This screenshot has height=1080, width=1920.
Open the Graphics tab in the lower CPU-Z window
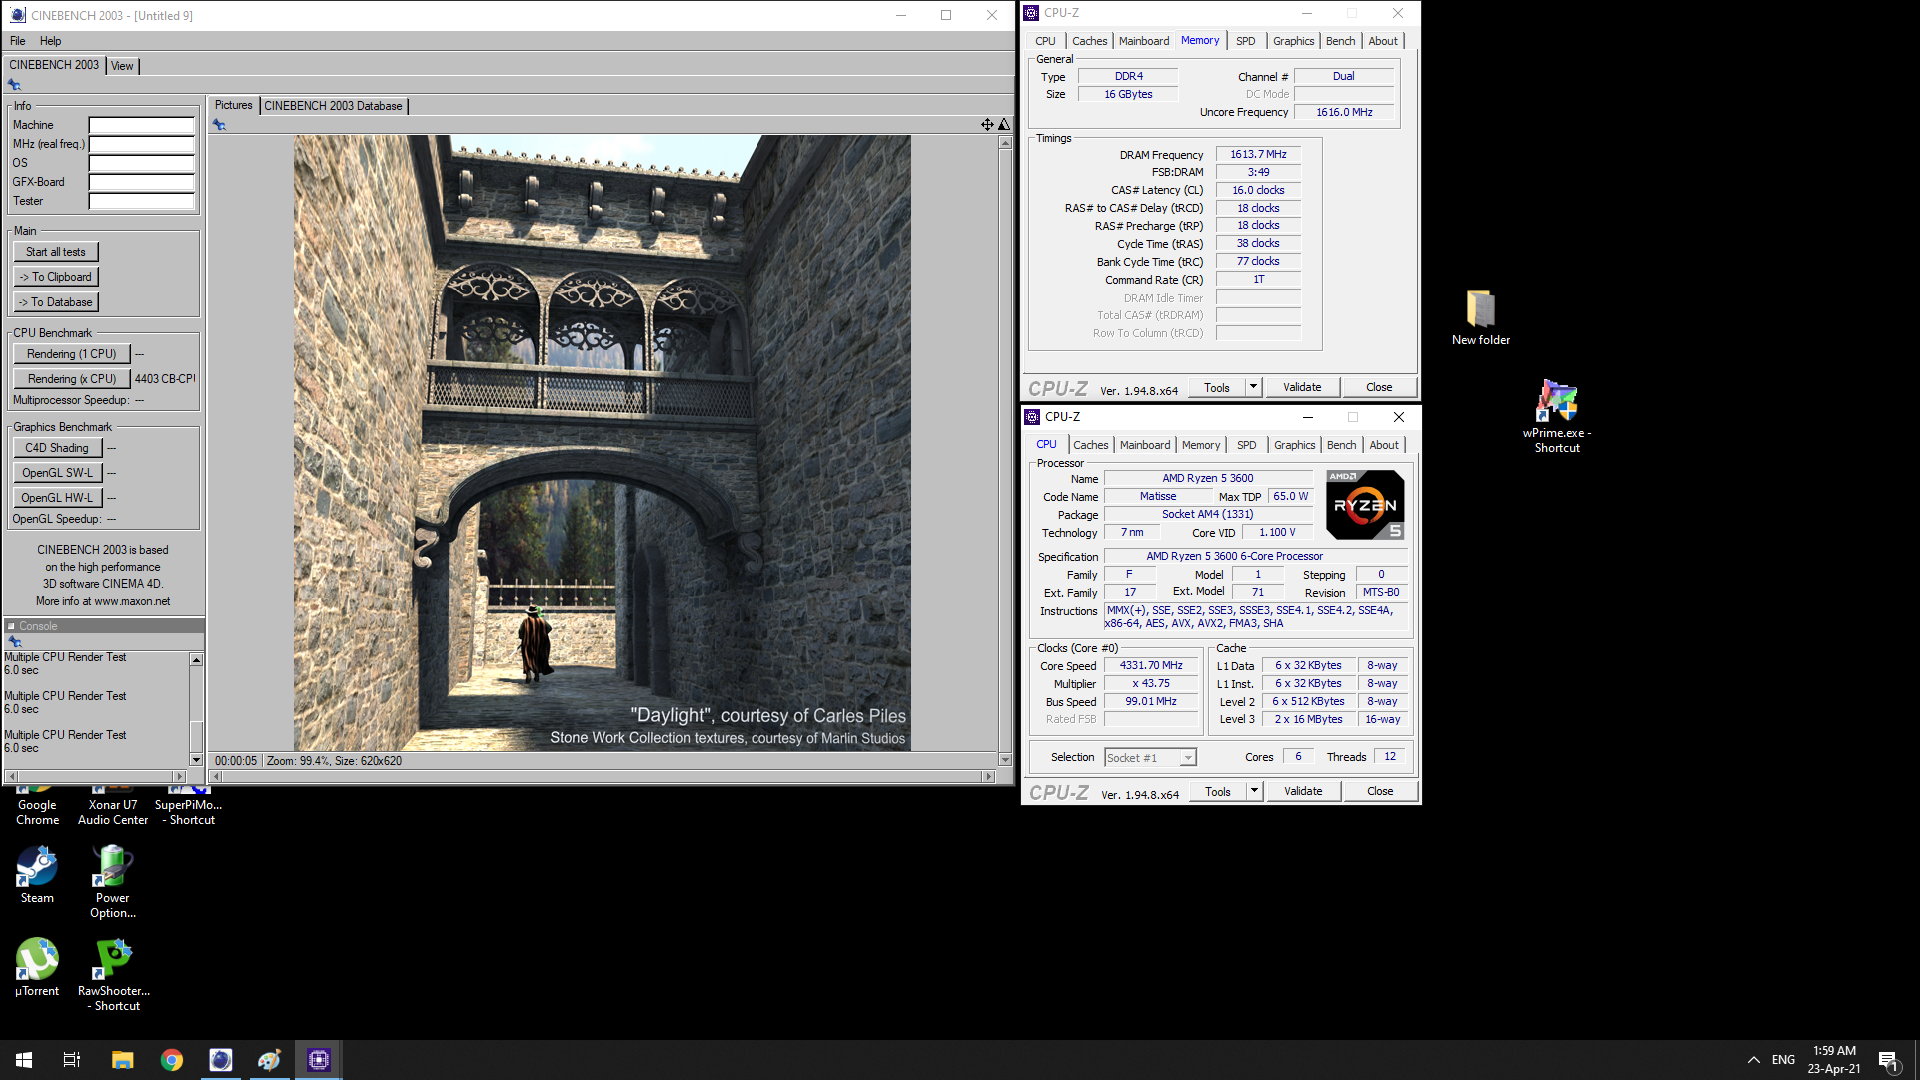1294,445
